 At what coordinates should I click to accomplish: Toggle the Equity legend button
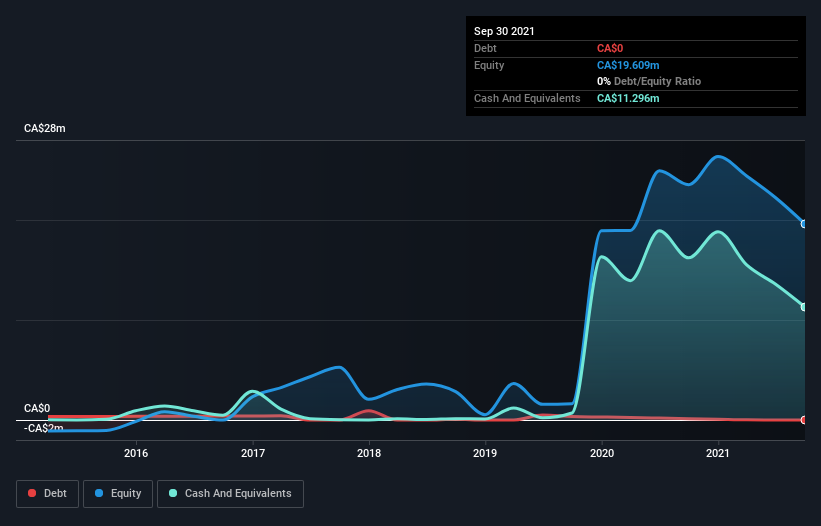point(118,494)
